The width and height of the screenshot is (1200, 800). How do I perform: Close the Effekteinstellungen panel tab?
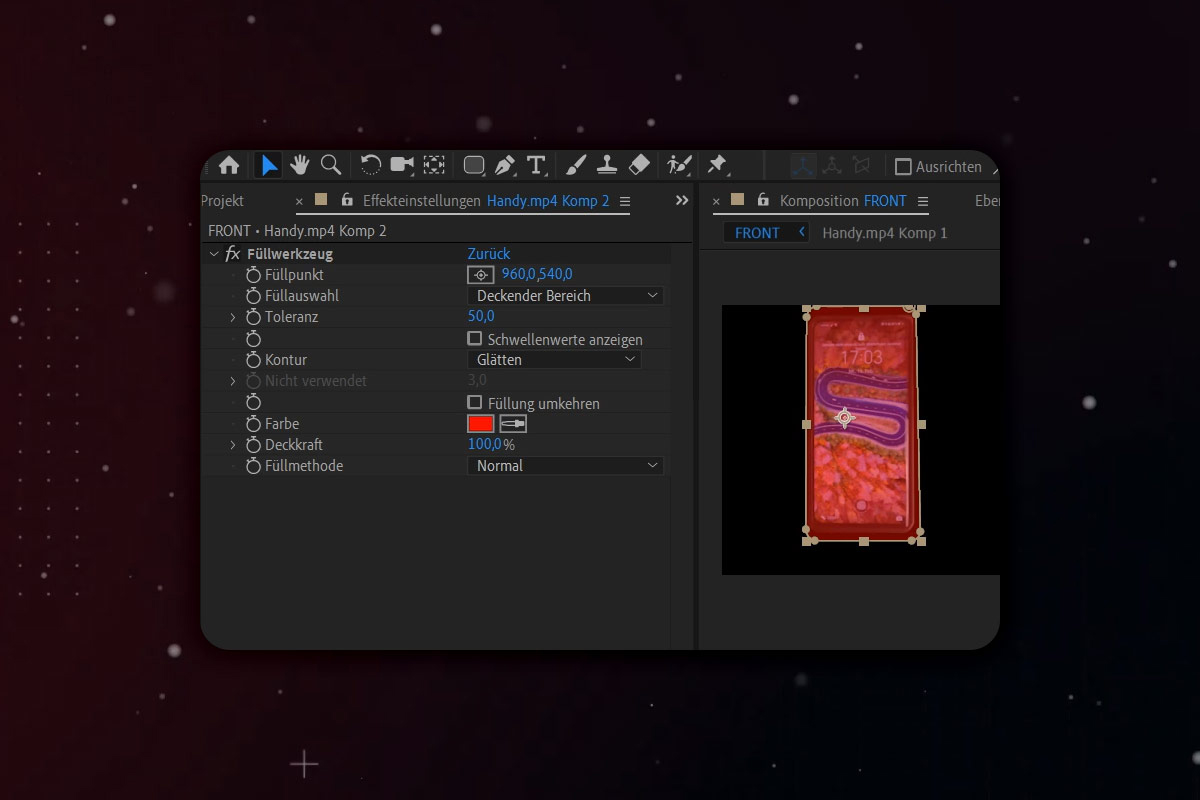299,201
